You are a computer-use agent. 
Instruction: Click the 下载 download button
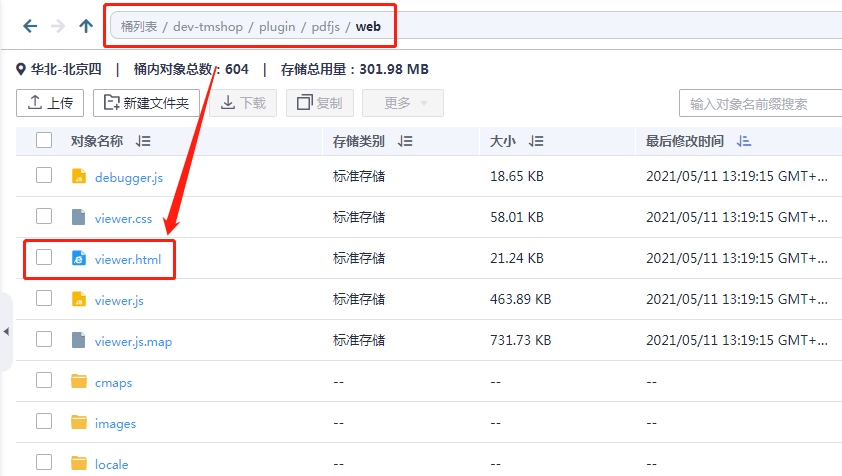243,103
